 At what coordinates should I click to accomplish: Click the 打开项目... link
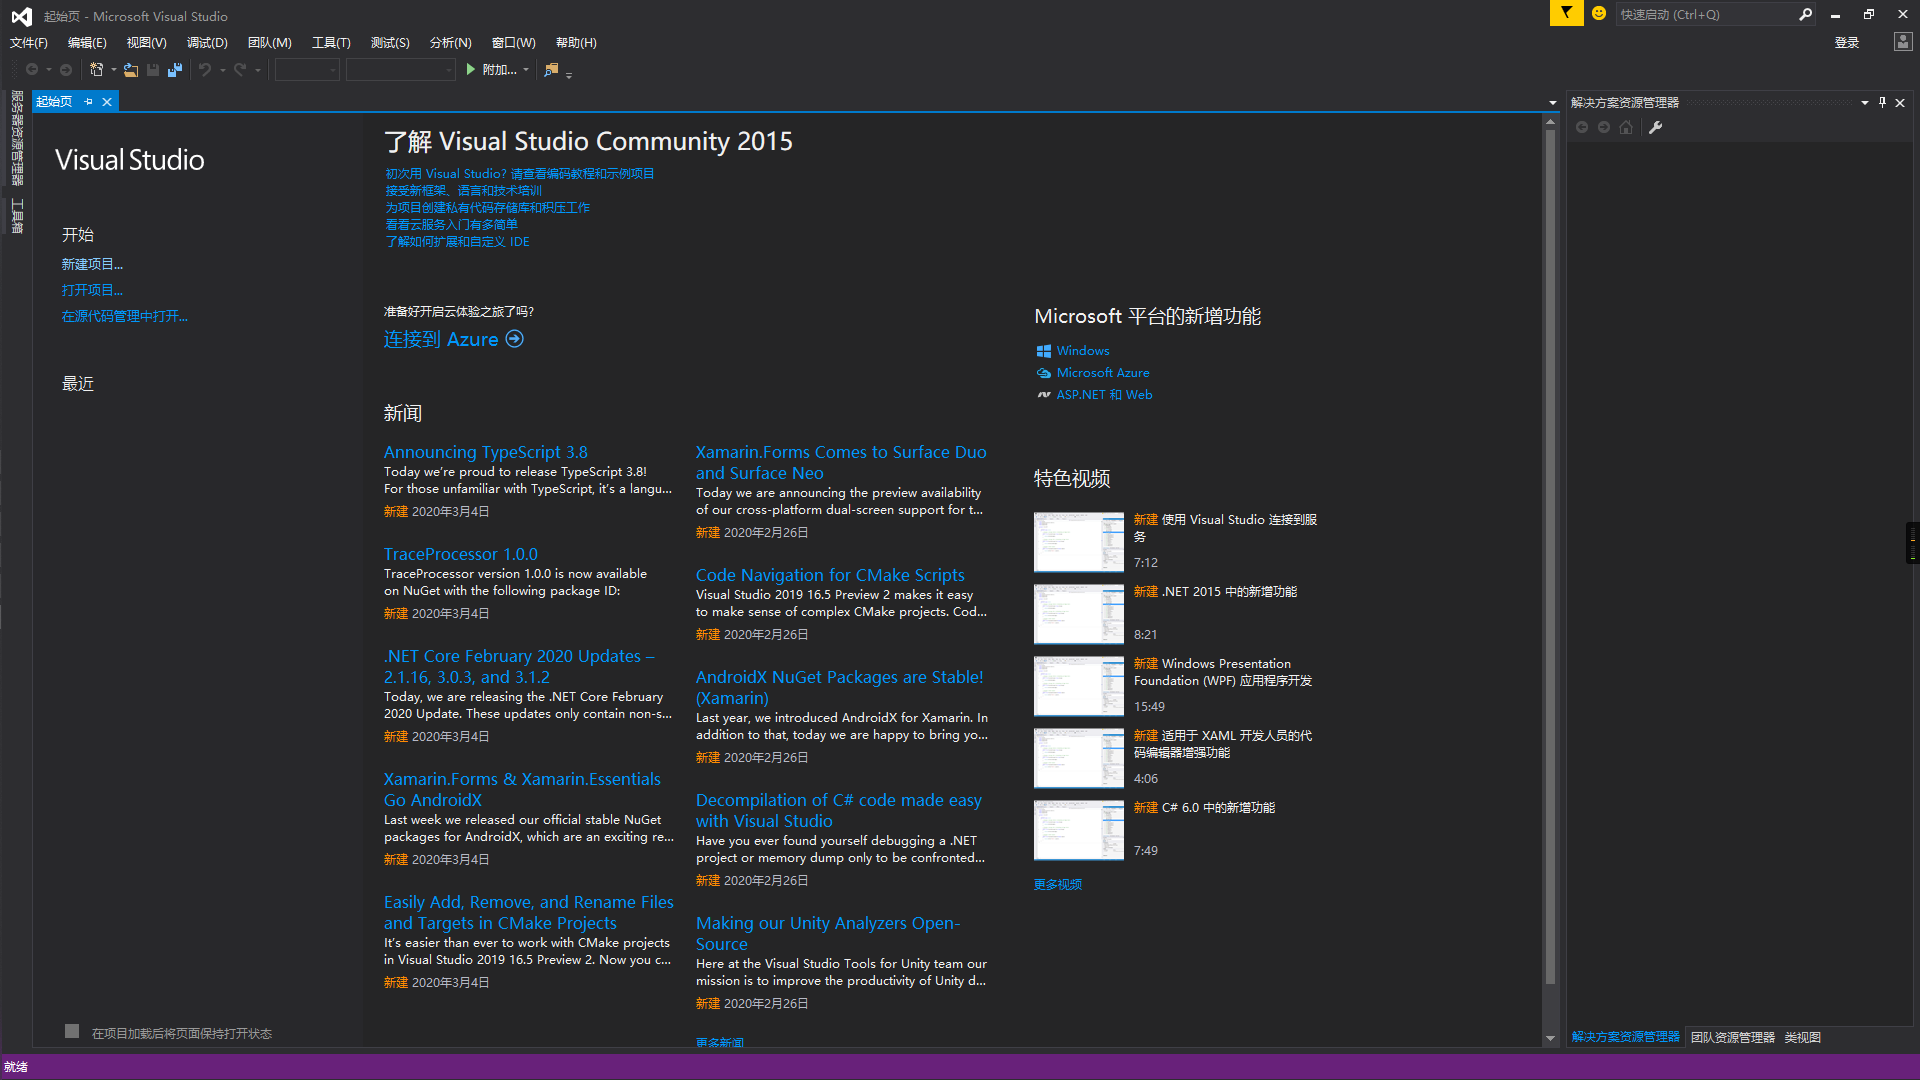[92, 290]
